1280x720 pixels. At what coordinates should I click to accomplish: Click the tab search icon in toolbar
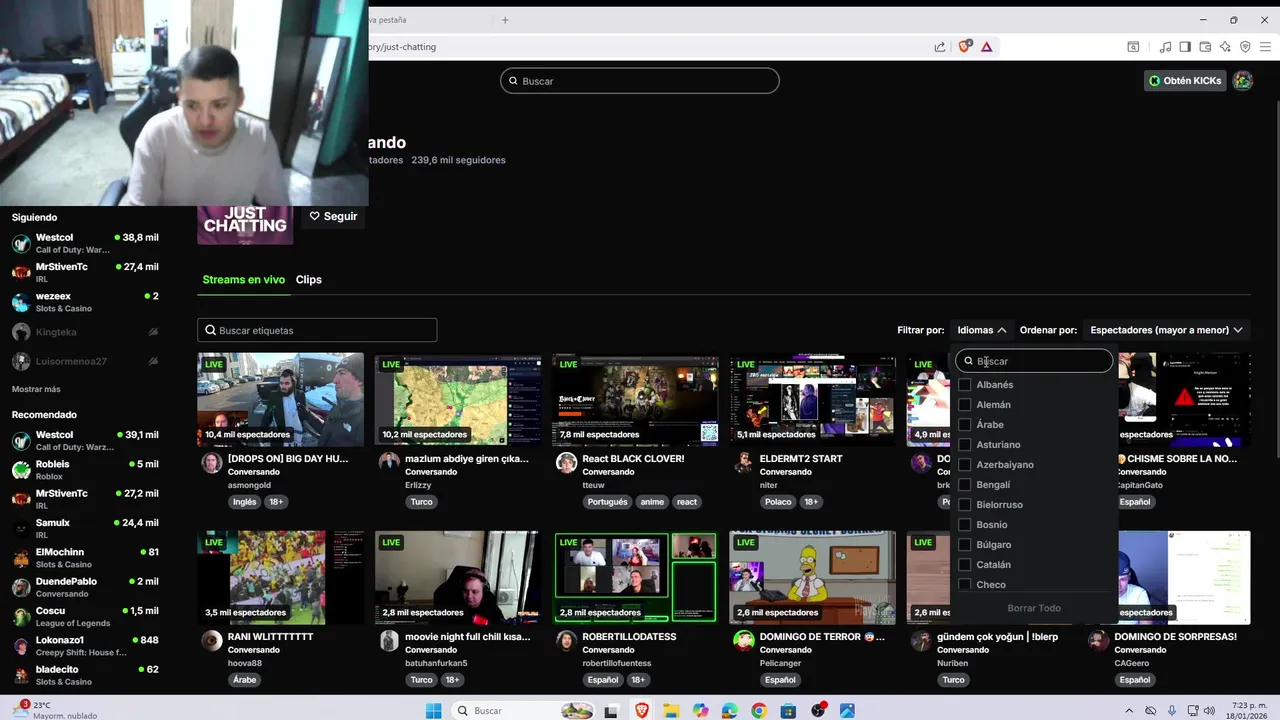coord(1133,46)
